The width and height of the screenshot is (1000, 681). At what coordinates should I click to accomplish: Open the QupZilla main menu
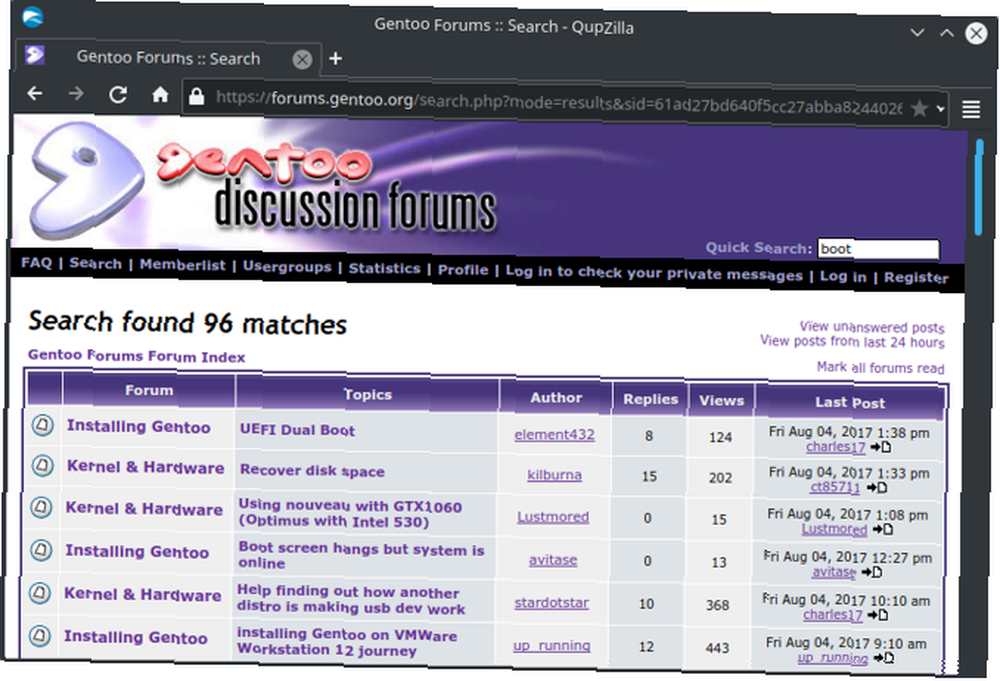pyautogui.click(x=971, y=109)
